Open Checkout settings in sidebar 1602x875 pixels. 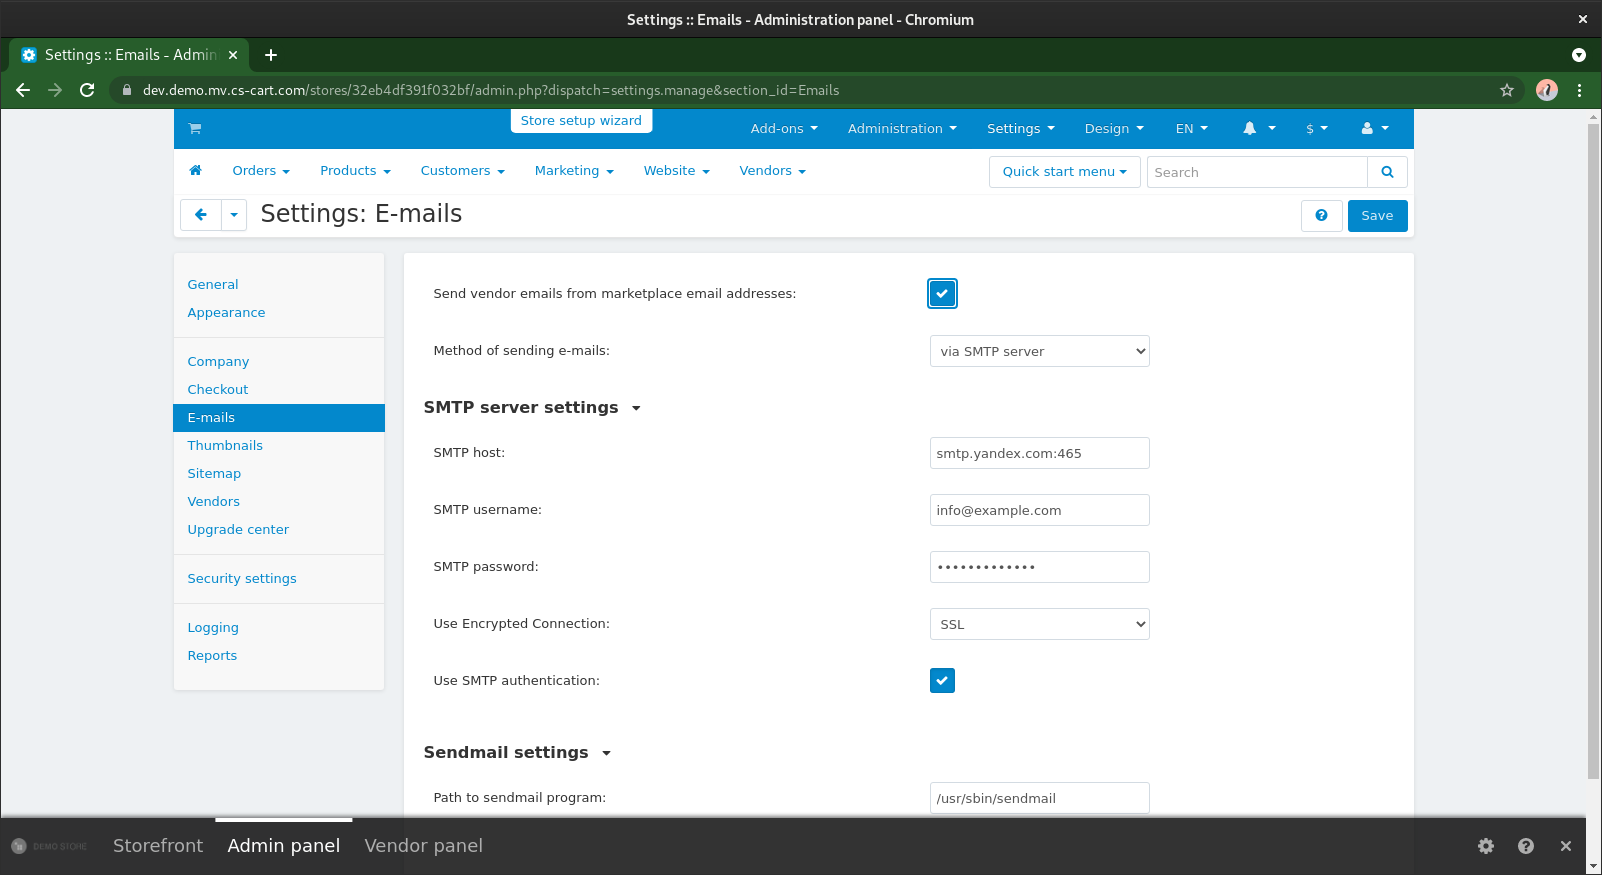218,390
